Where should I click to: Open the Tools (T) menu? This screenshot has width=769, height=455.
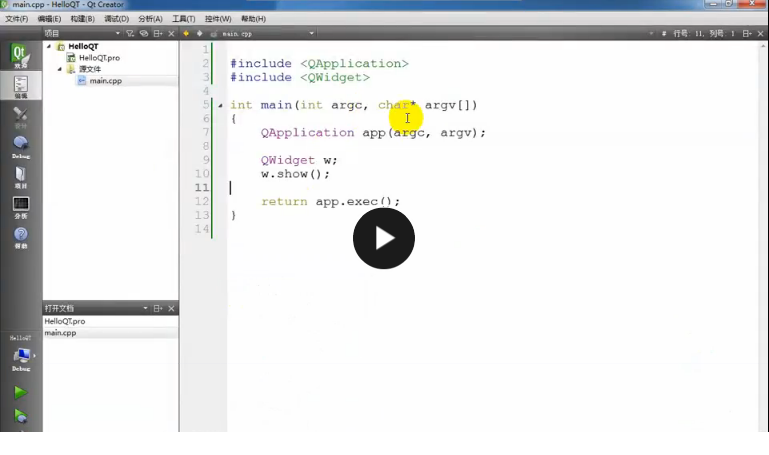(x=183, y=19)
